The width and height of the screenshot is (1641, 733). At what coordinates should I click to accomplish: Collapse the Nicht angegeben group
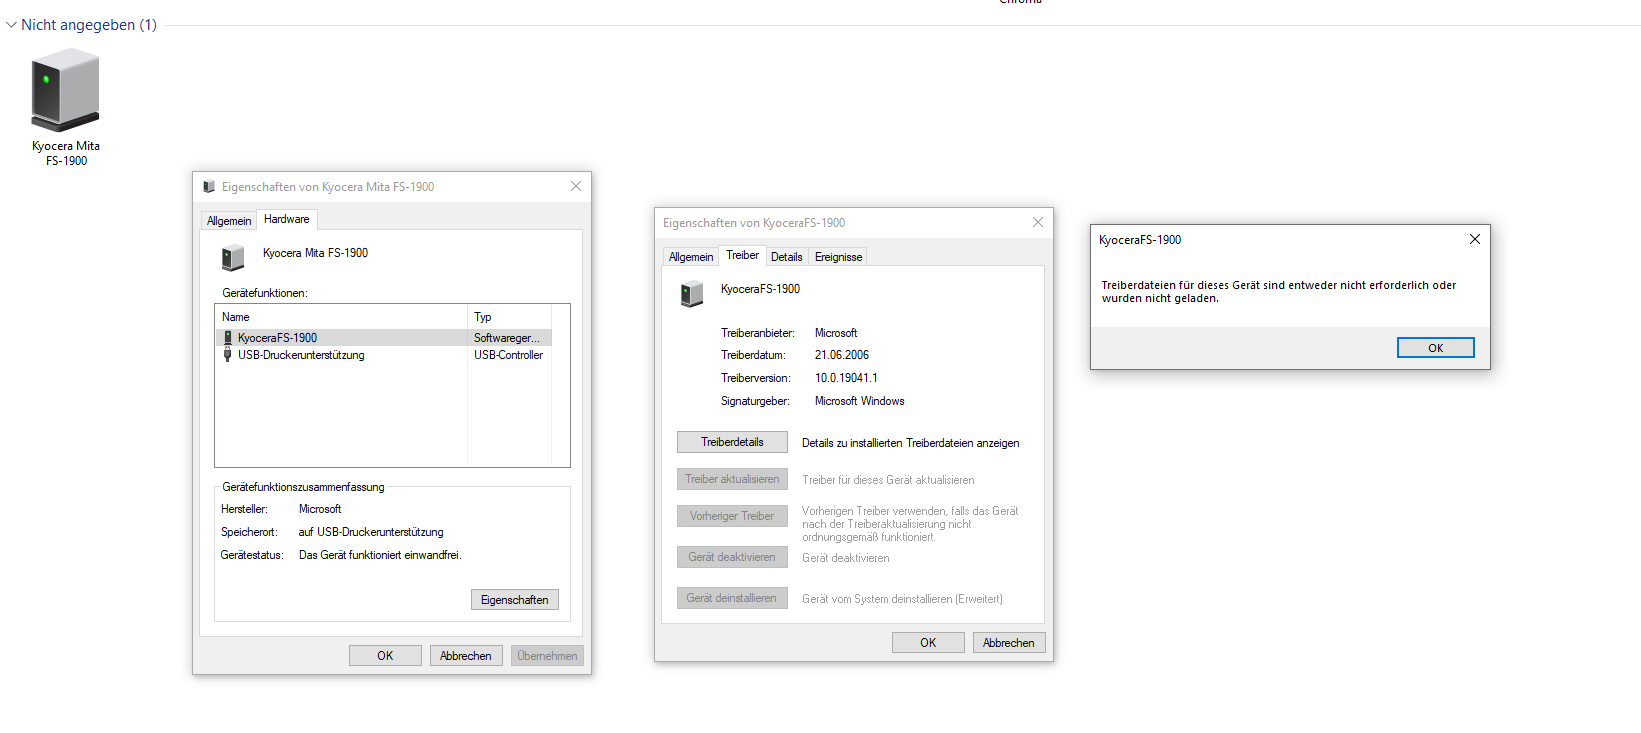coord(11,25)
